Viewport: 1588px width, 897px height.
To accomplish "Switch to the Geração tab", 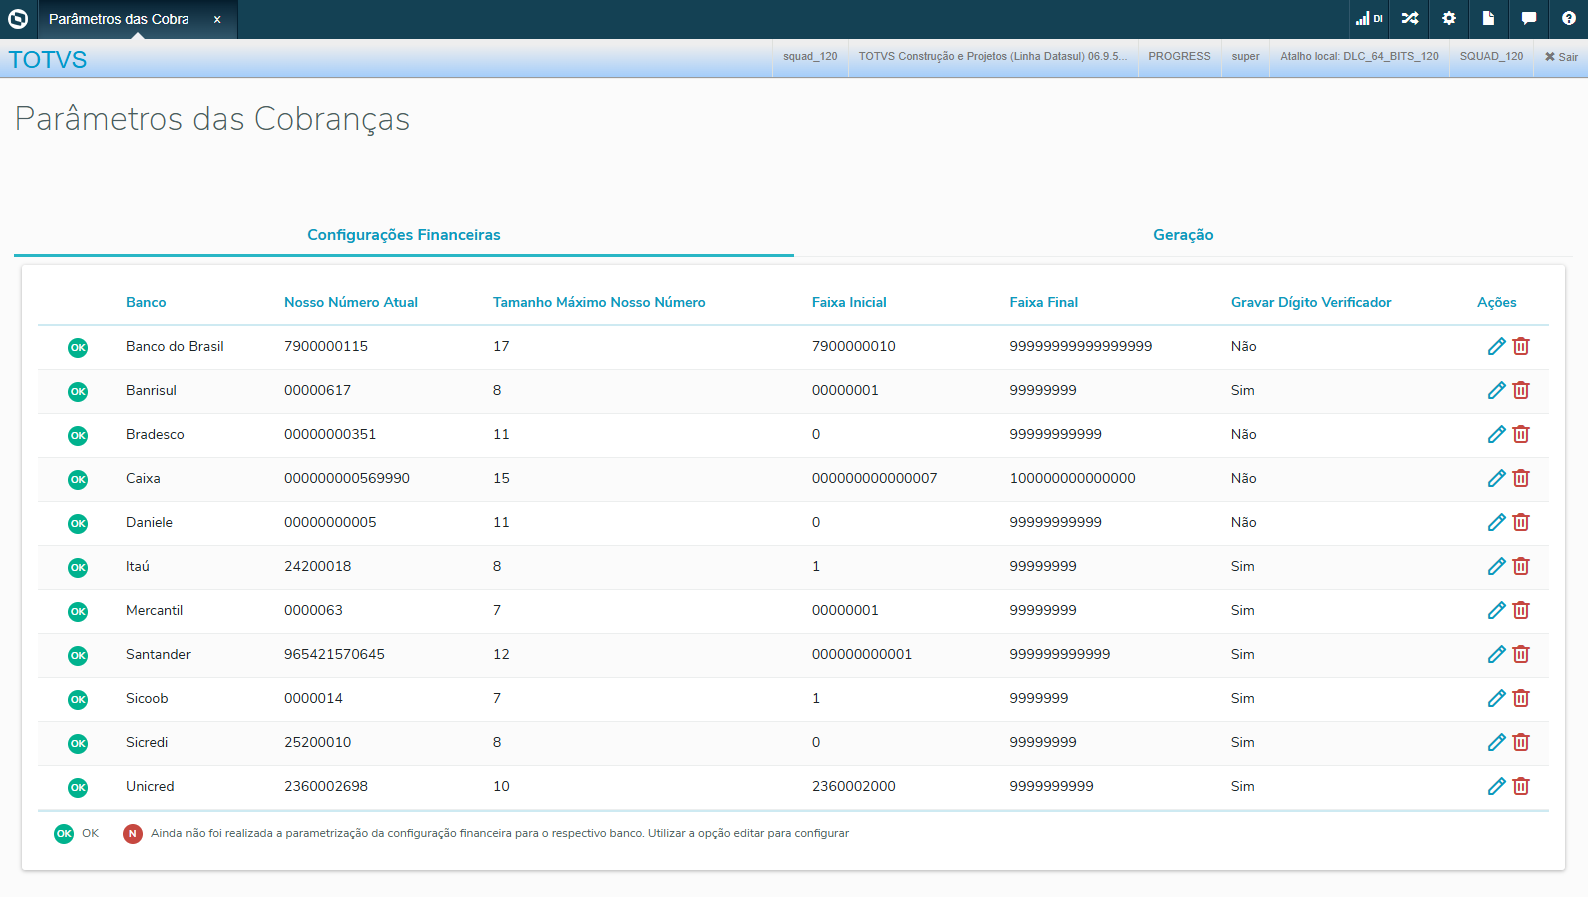I will [1183, 235].
